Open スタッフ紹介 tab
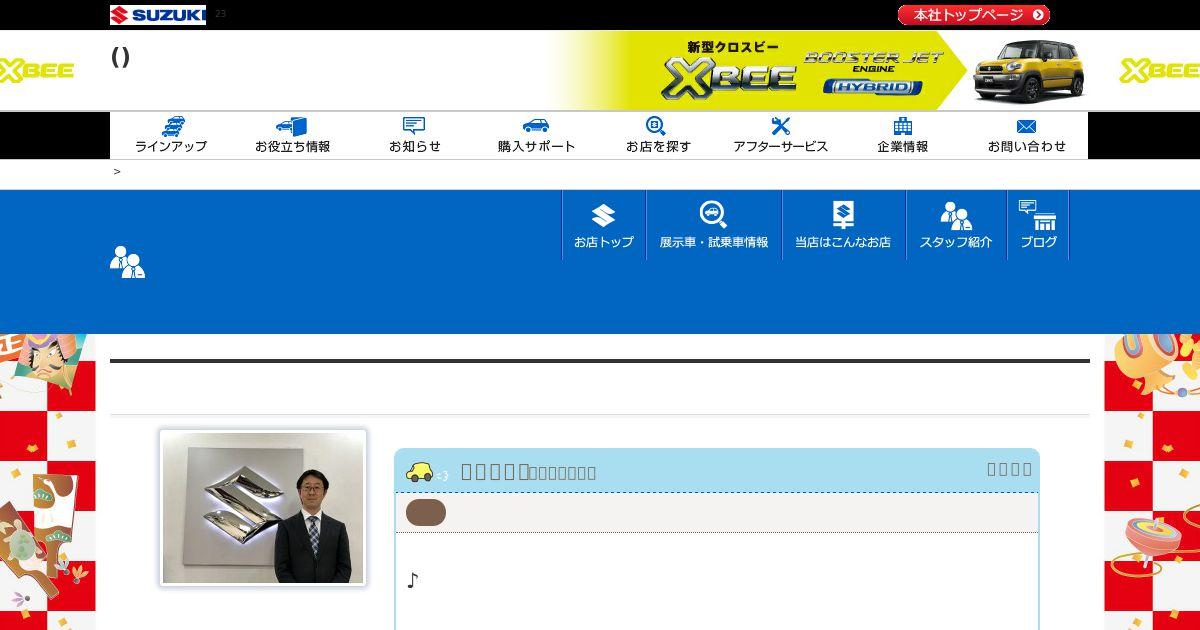Image resolution: width=1200 pixels, height=630 pixels. pos(956,225)
